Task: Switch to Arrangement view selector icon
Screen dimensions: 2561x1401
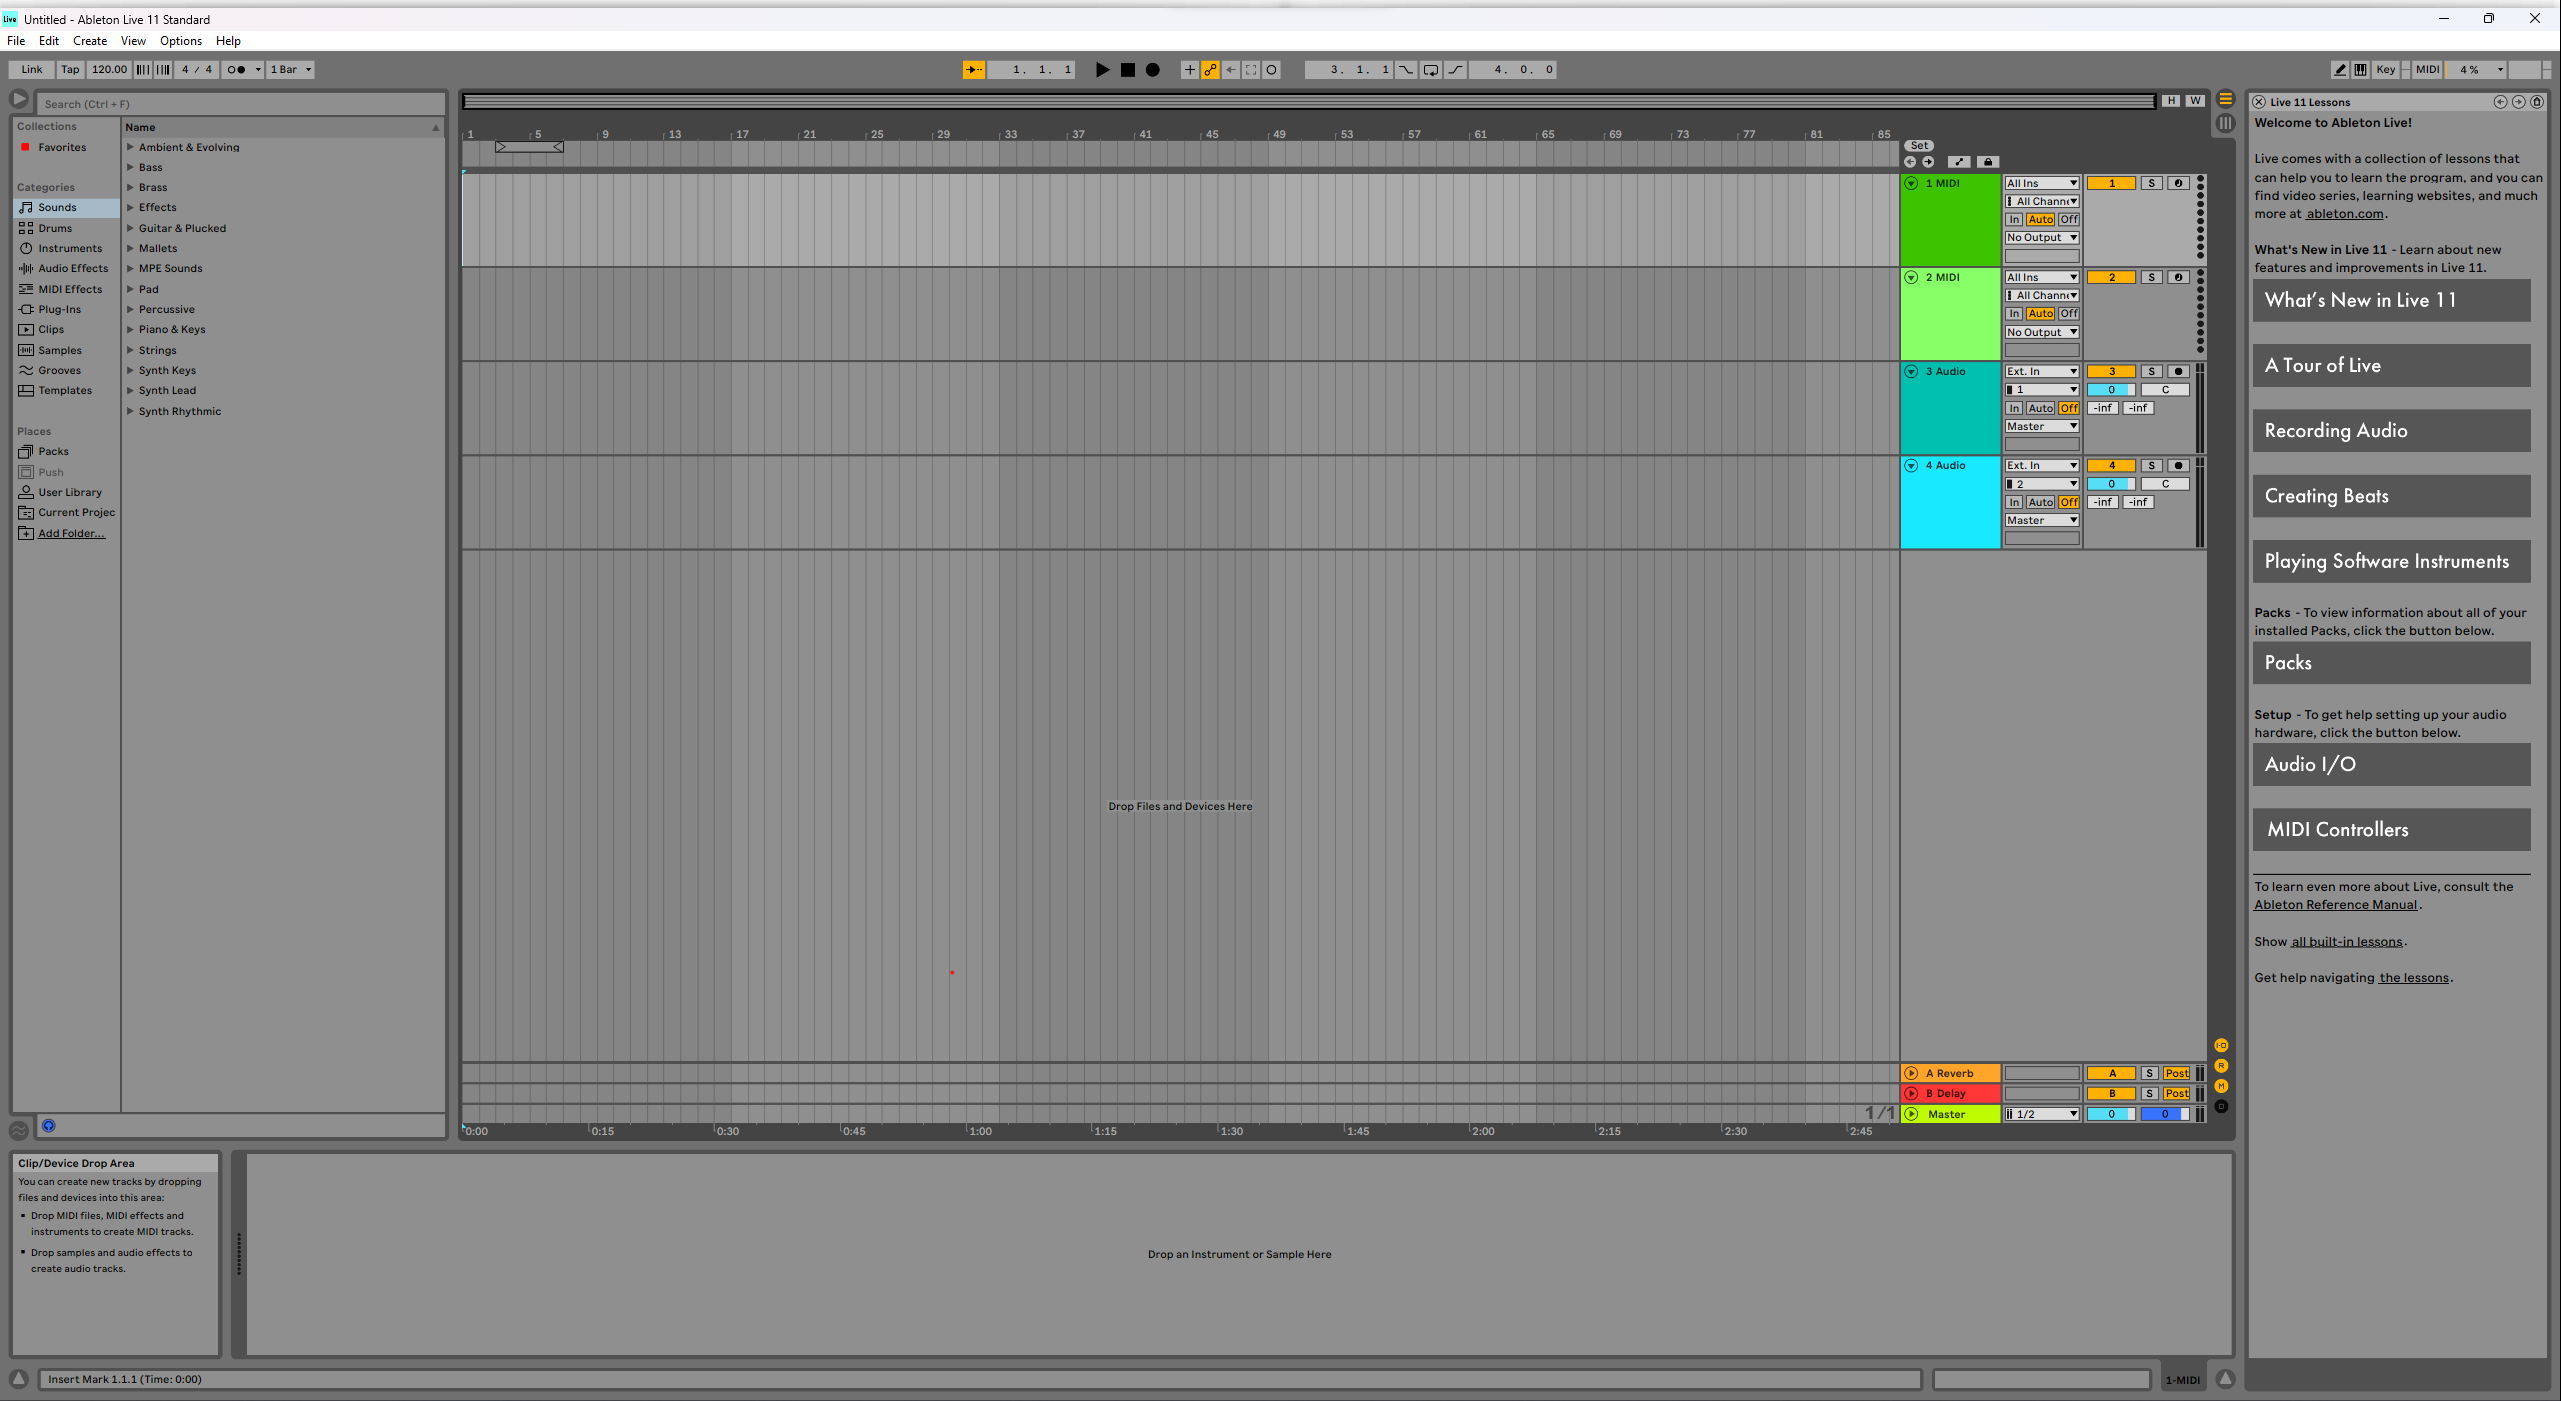Action: point(2225,99)
